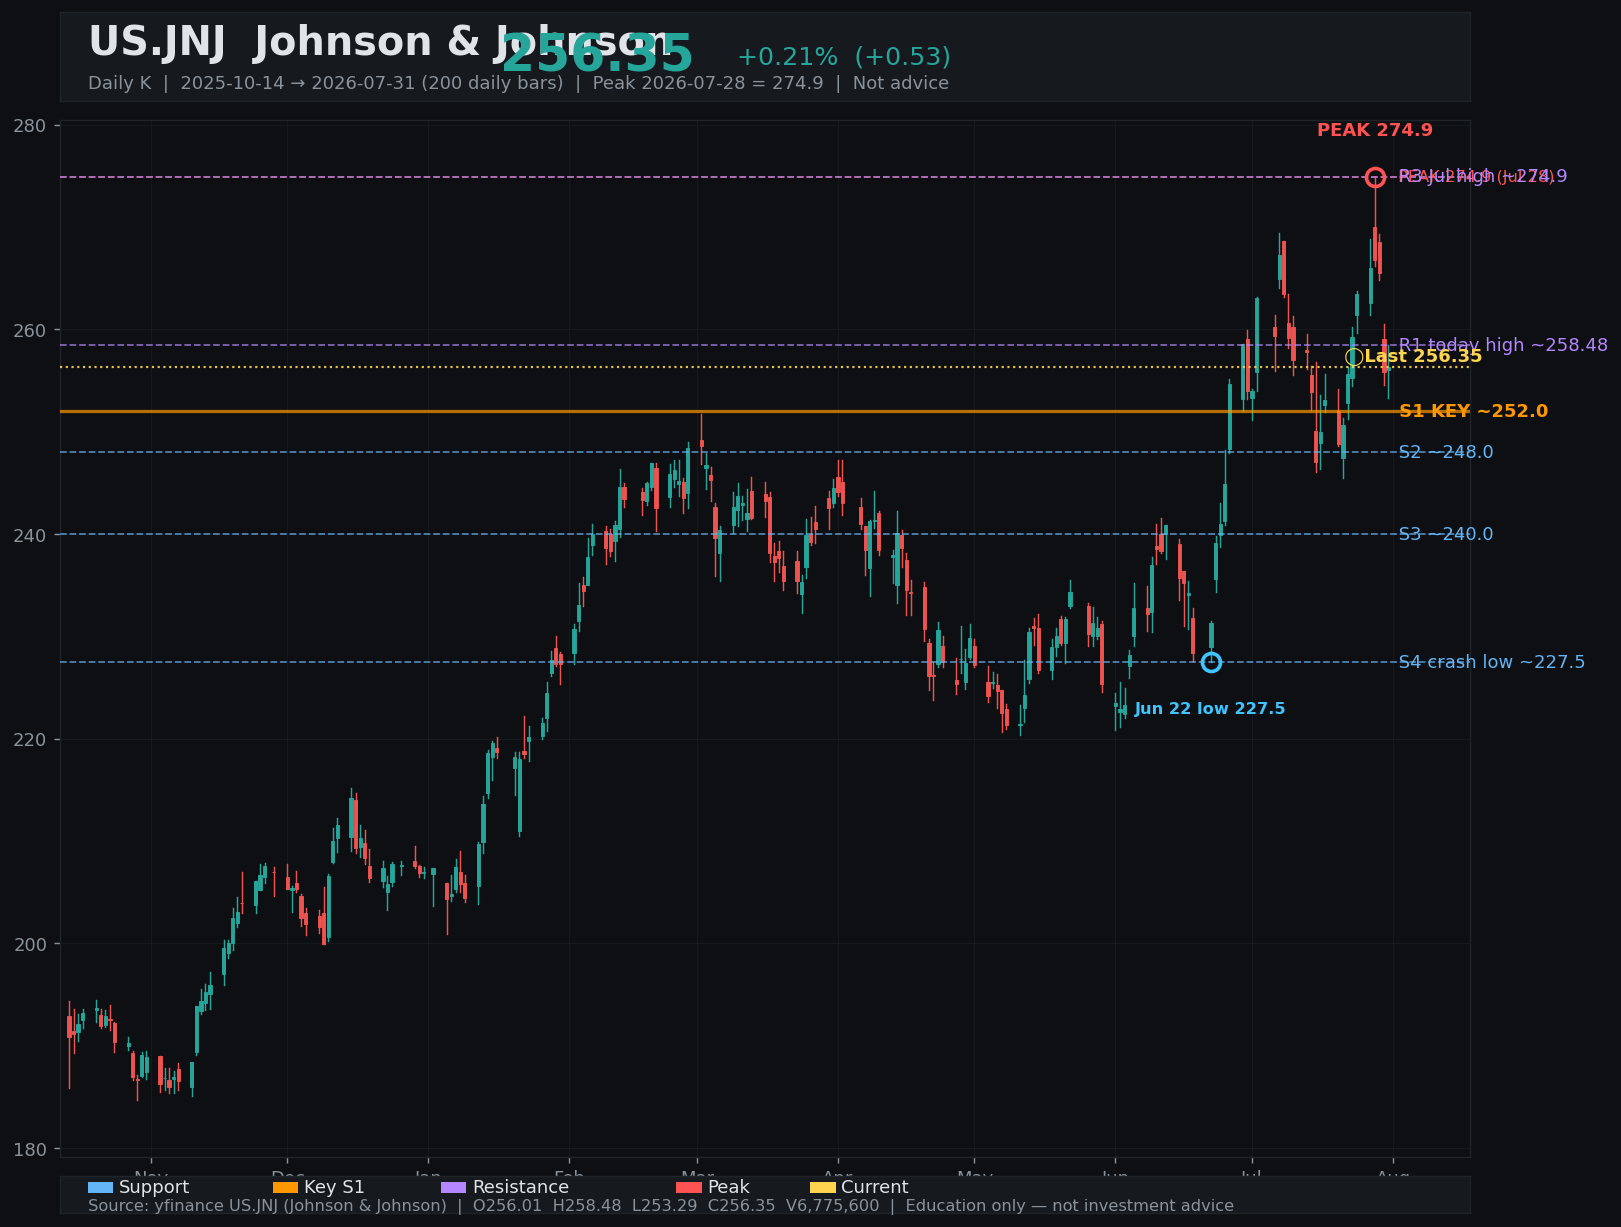Screen dimensions: 1621x1227
Task: Click the 'Current' legend label
Action: tap(875, 1187)
